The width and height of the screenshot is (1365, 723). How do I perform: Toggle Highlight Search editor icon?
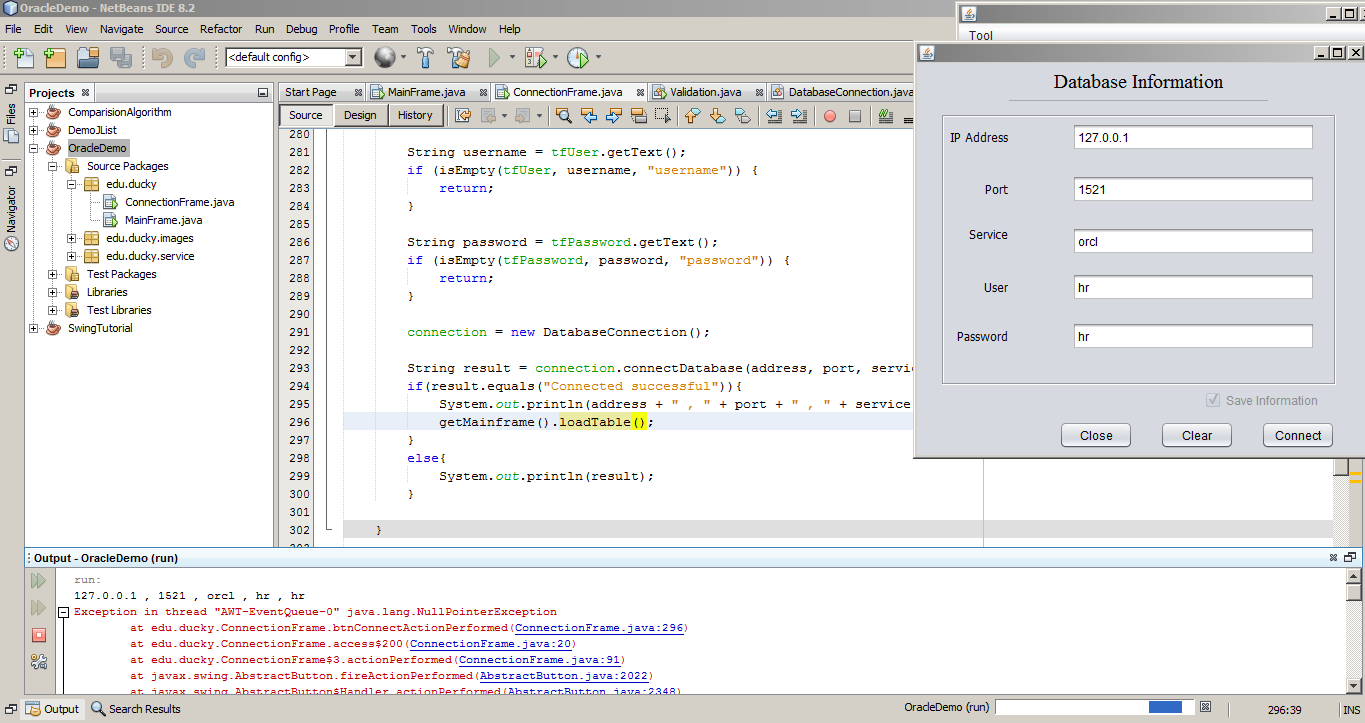coord(638,116)
